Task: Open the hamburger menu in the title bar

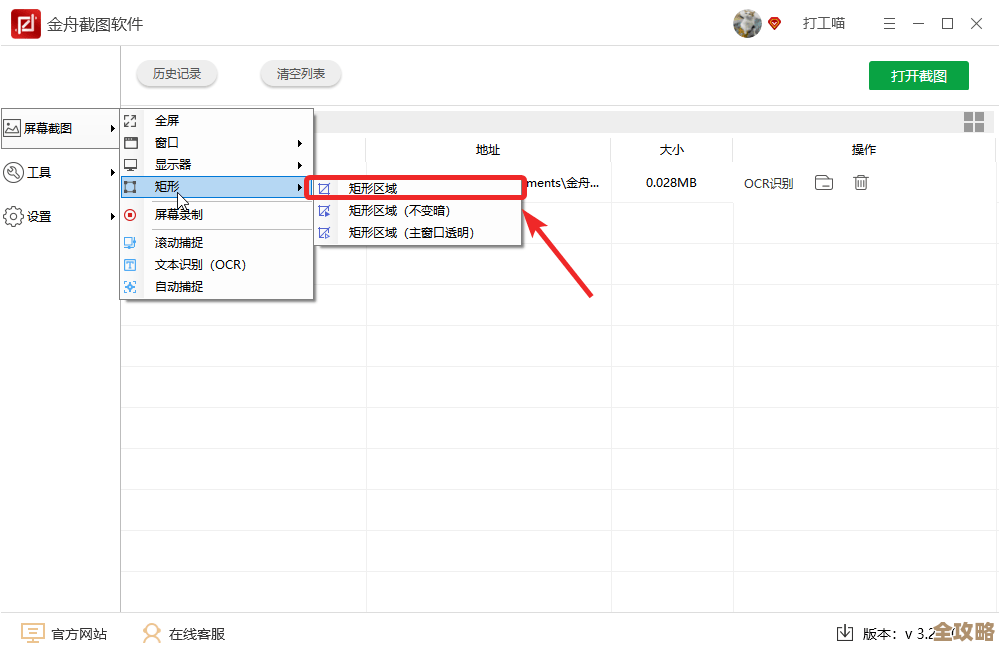Action: (890, 24)
